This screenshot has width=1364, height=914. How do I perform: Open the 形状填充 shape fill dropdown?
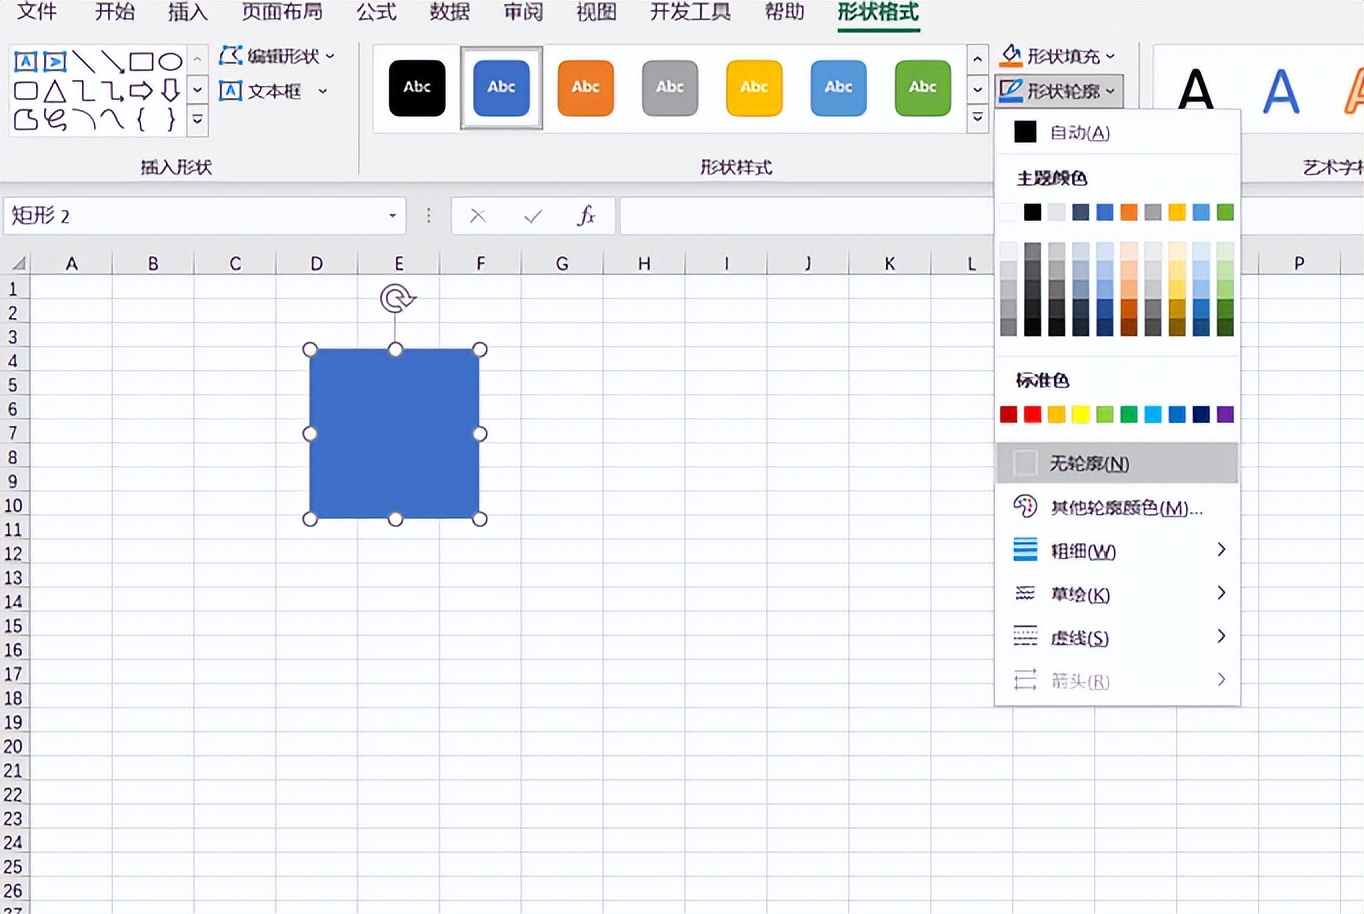(x=1058, y=56)
